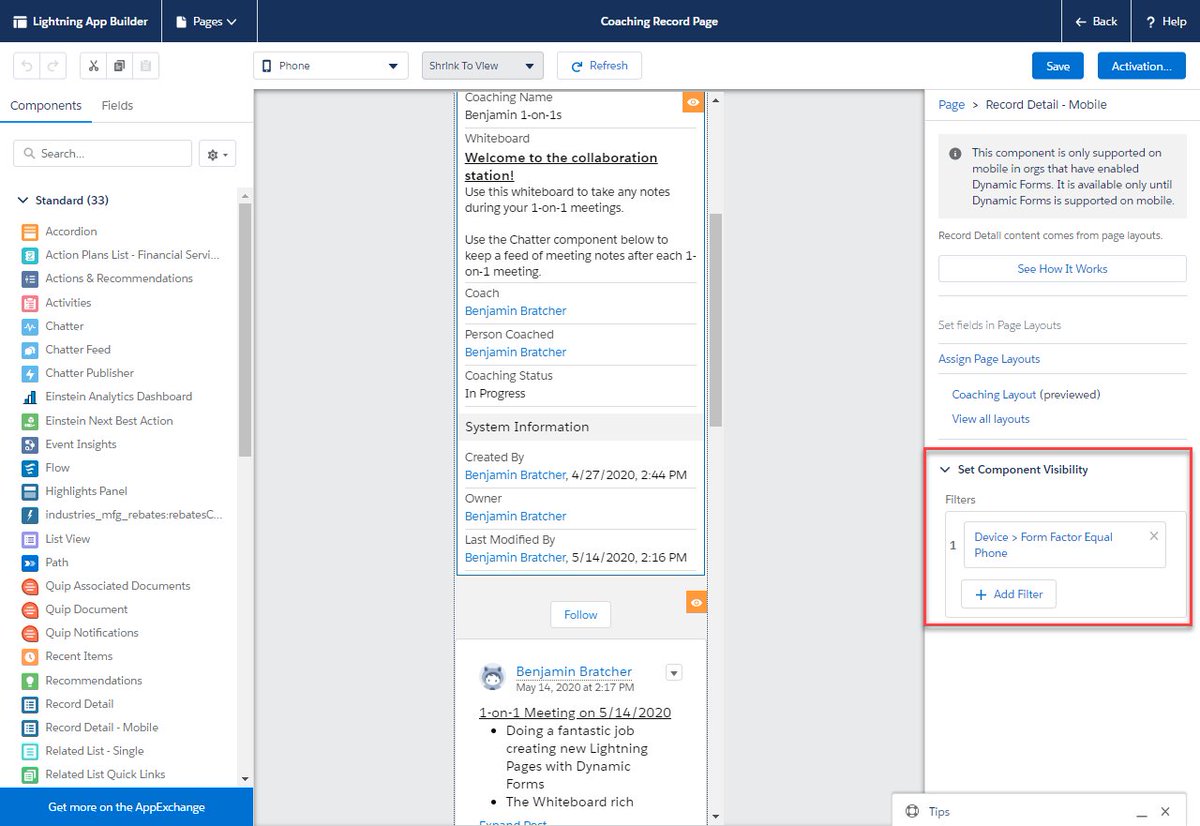Click the Page breadcrumb link
1200x826 pixels.
951,105
